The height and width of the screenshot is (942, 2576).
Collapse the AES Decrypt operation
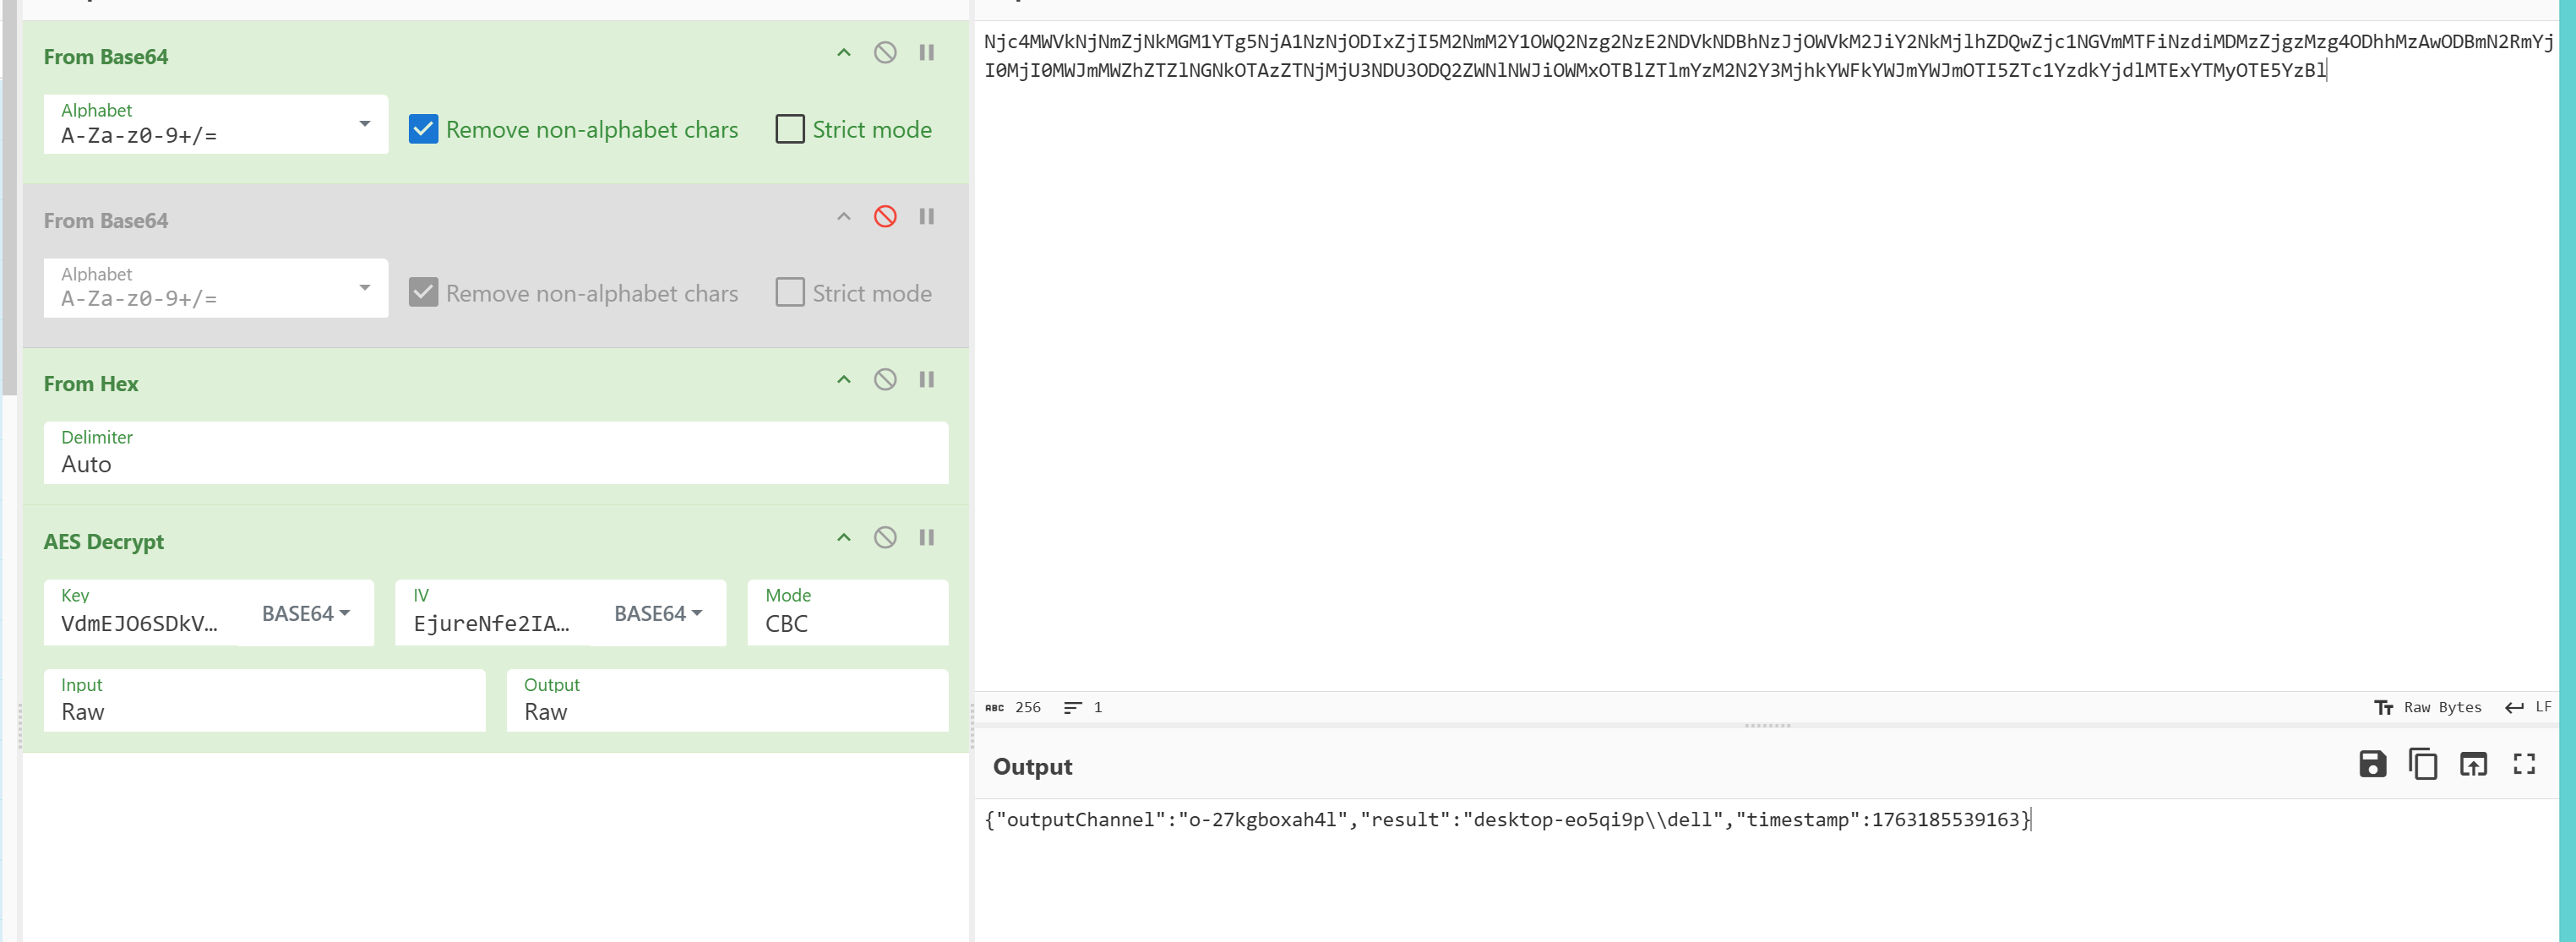point(843,538)
